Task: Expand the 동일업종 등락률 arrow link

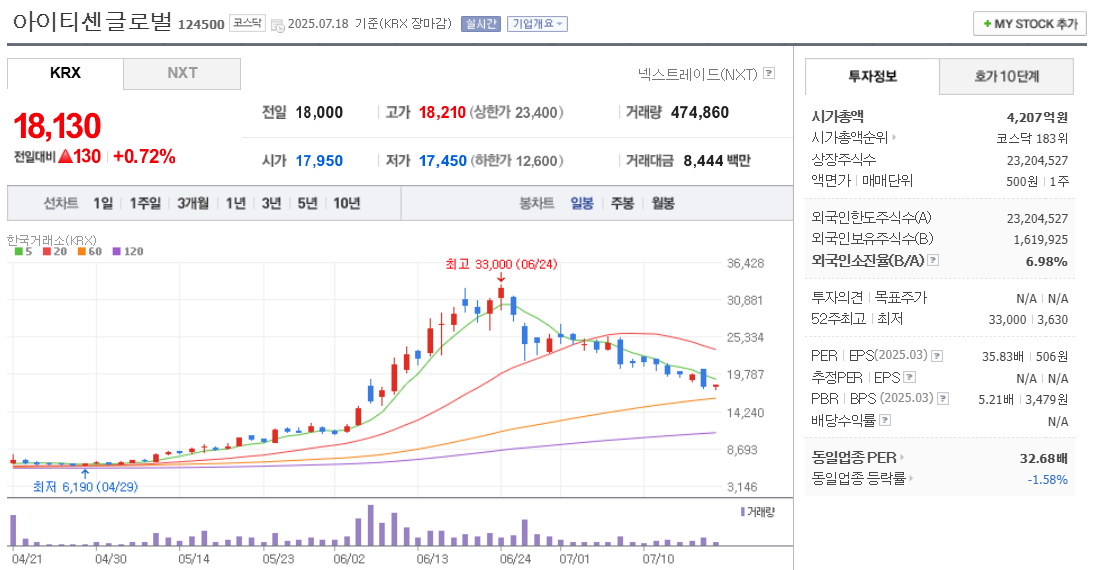Action: tap(911, 479)
